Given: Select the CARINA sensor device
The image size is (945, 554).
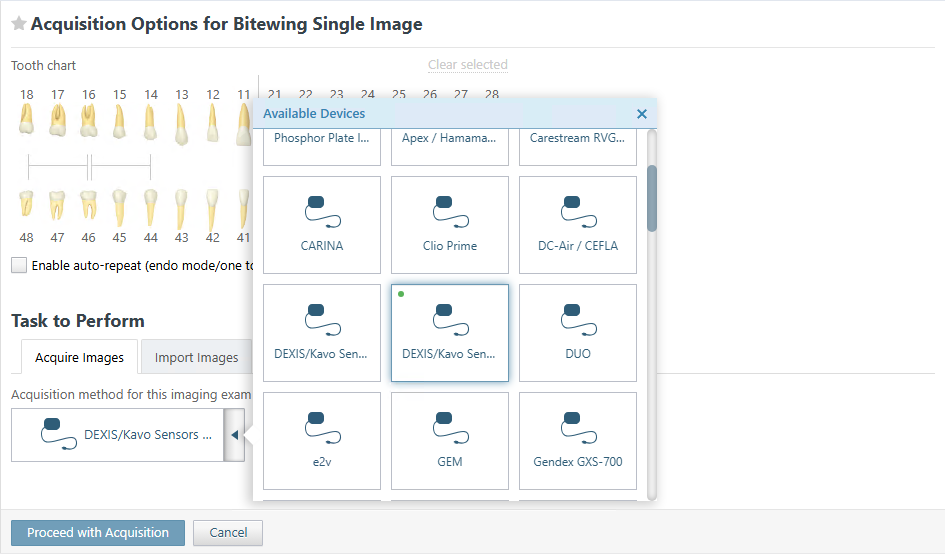Looking at the screenshot, I should 322,225.
